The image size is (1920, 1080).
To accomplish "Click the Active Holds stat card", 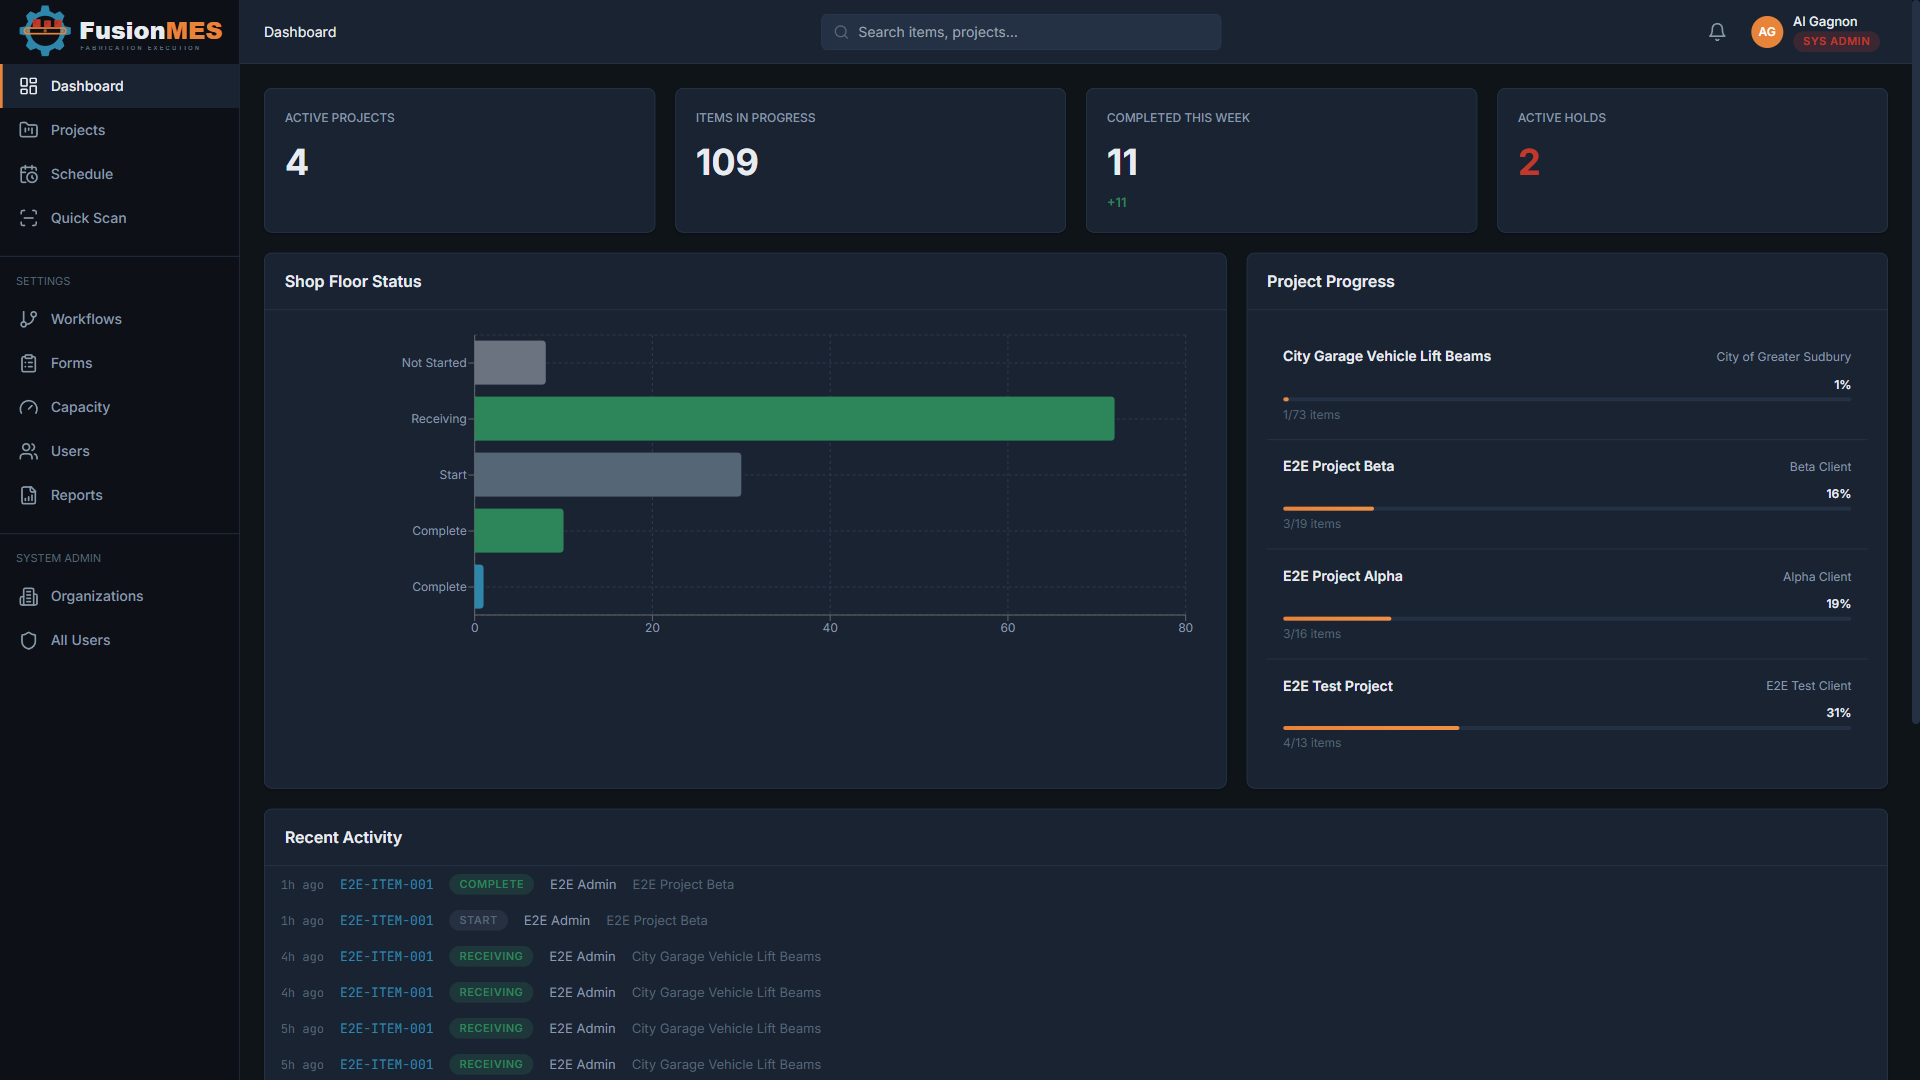I will (x=1691, y=160).
